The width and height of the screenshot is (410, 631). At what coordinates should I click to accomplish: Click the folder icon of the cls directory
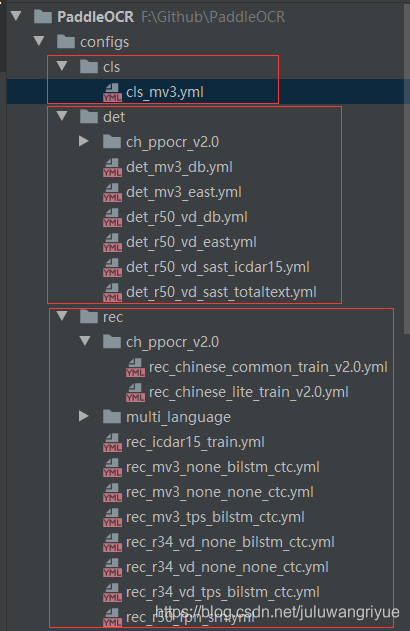point(89,67)
